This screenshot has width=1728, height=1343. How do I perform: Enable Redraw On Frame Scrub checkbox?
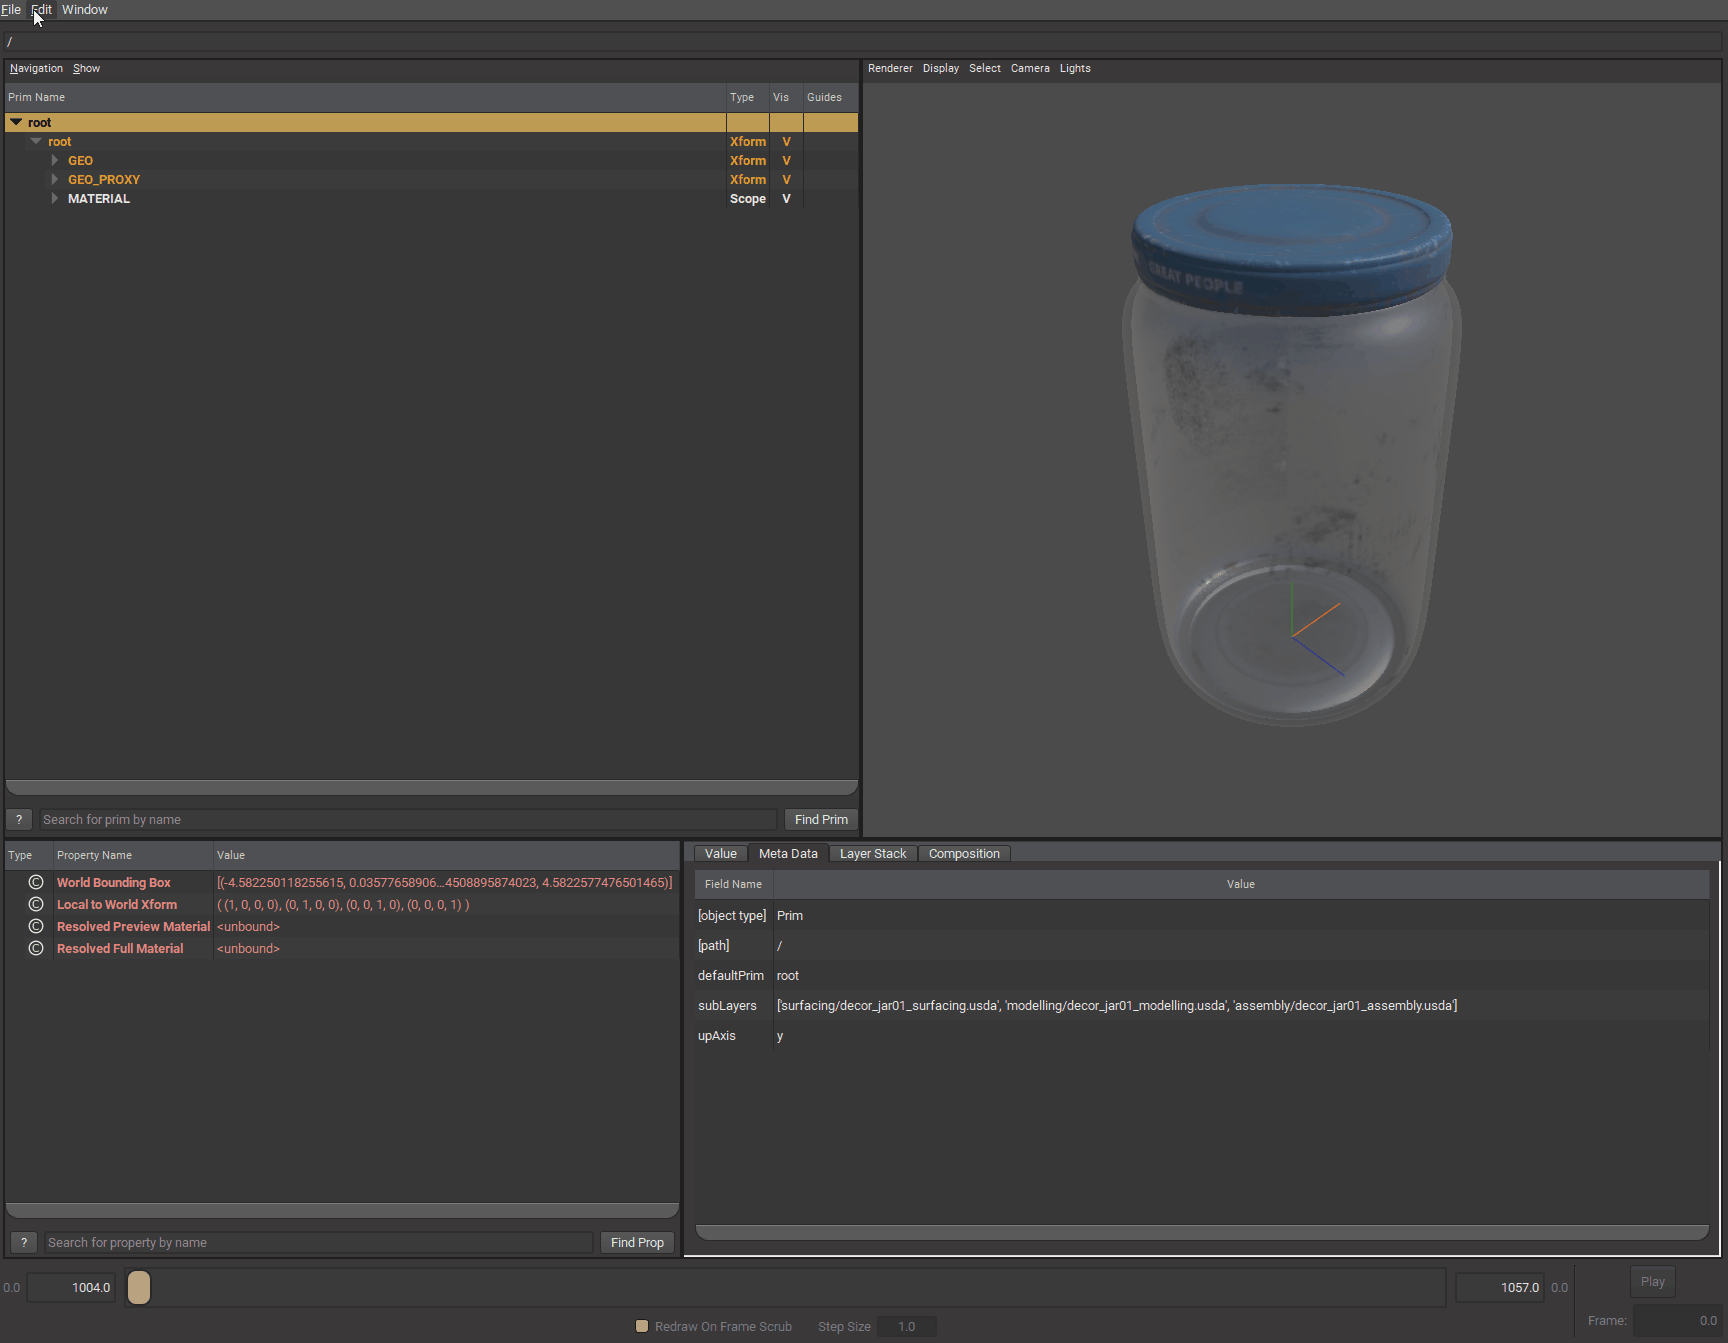pos(642,1326)
